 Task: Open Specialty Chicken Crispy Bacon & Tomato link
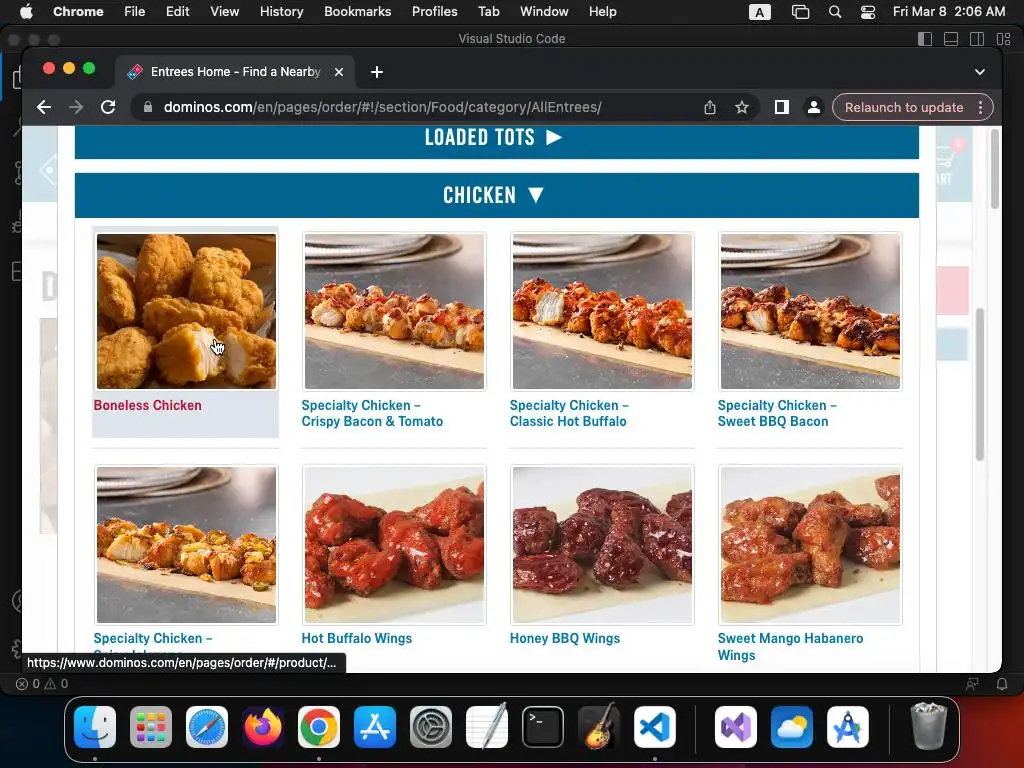[372, 413]
